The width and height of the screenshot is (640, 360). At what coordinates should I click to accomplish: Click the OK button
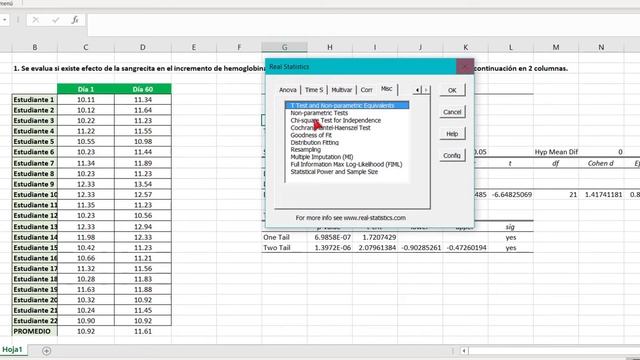point(452,90)
